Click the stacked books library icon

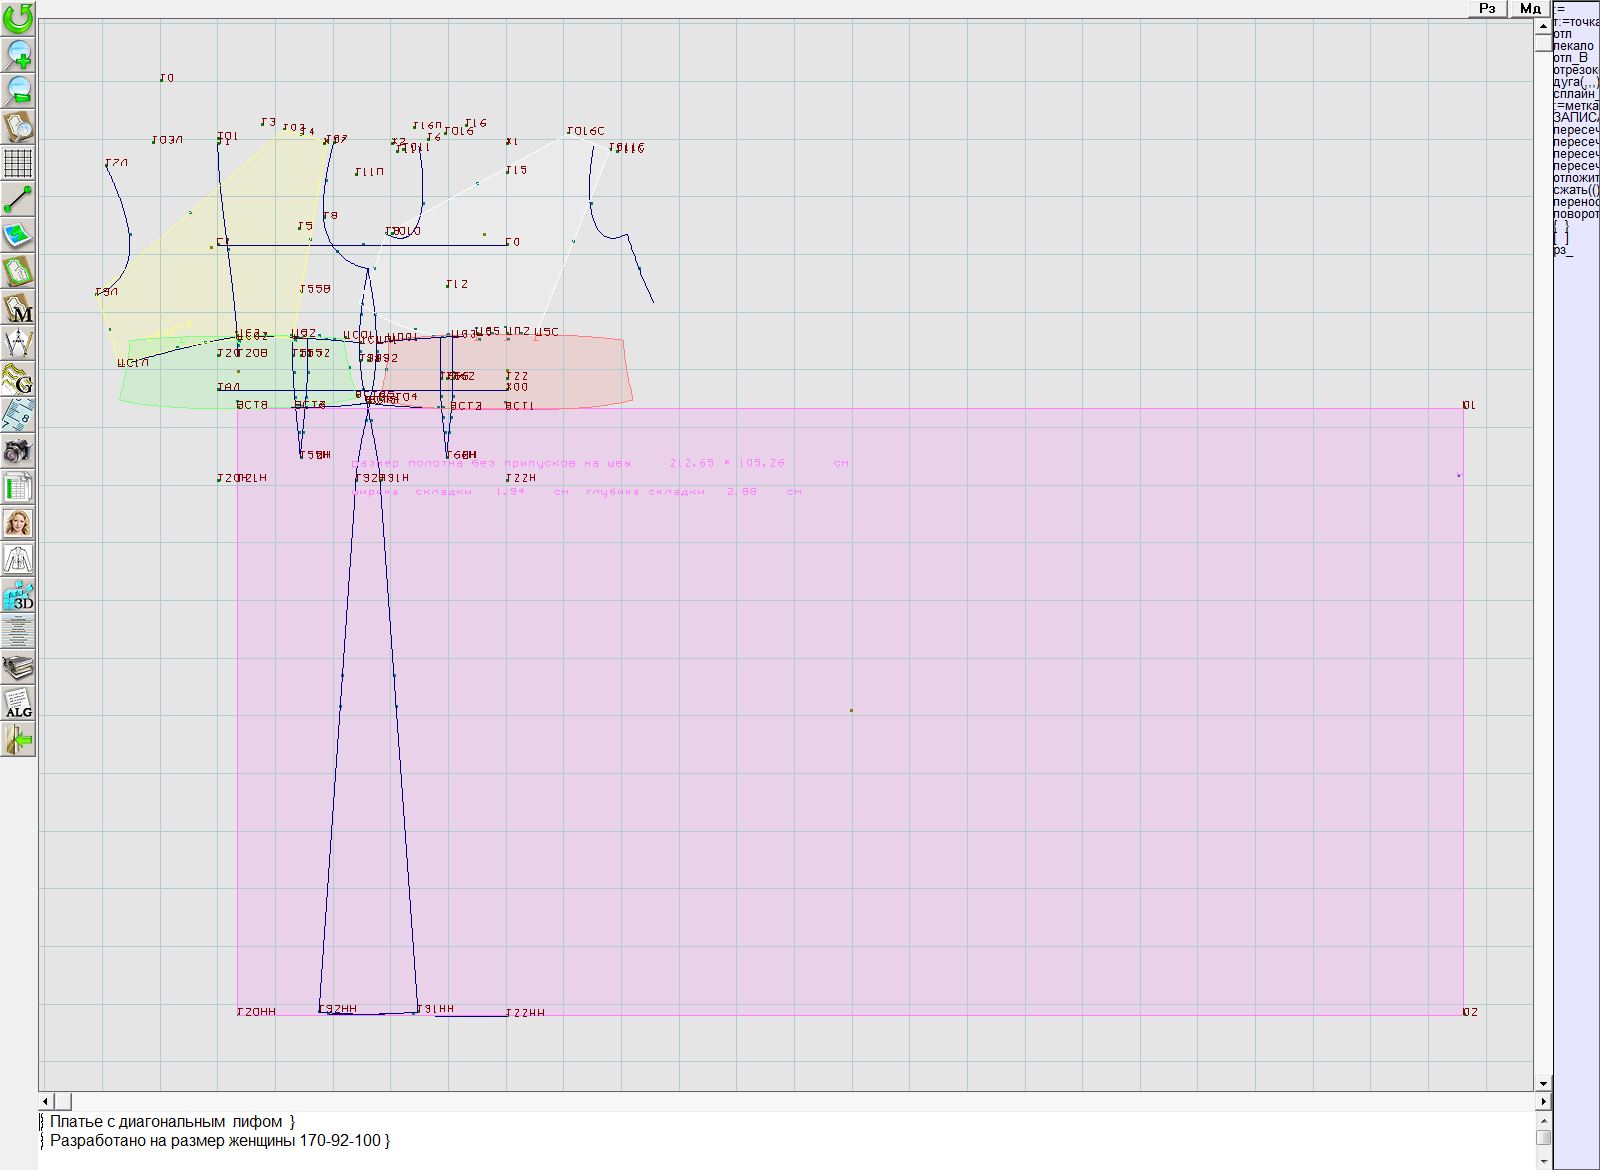[18, 667]
